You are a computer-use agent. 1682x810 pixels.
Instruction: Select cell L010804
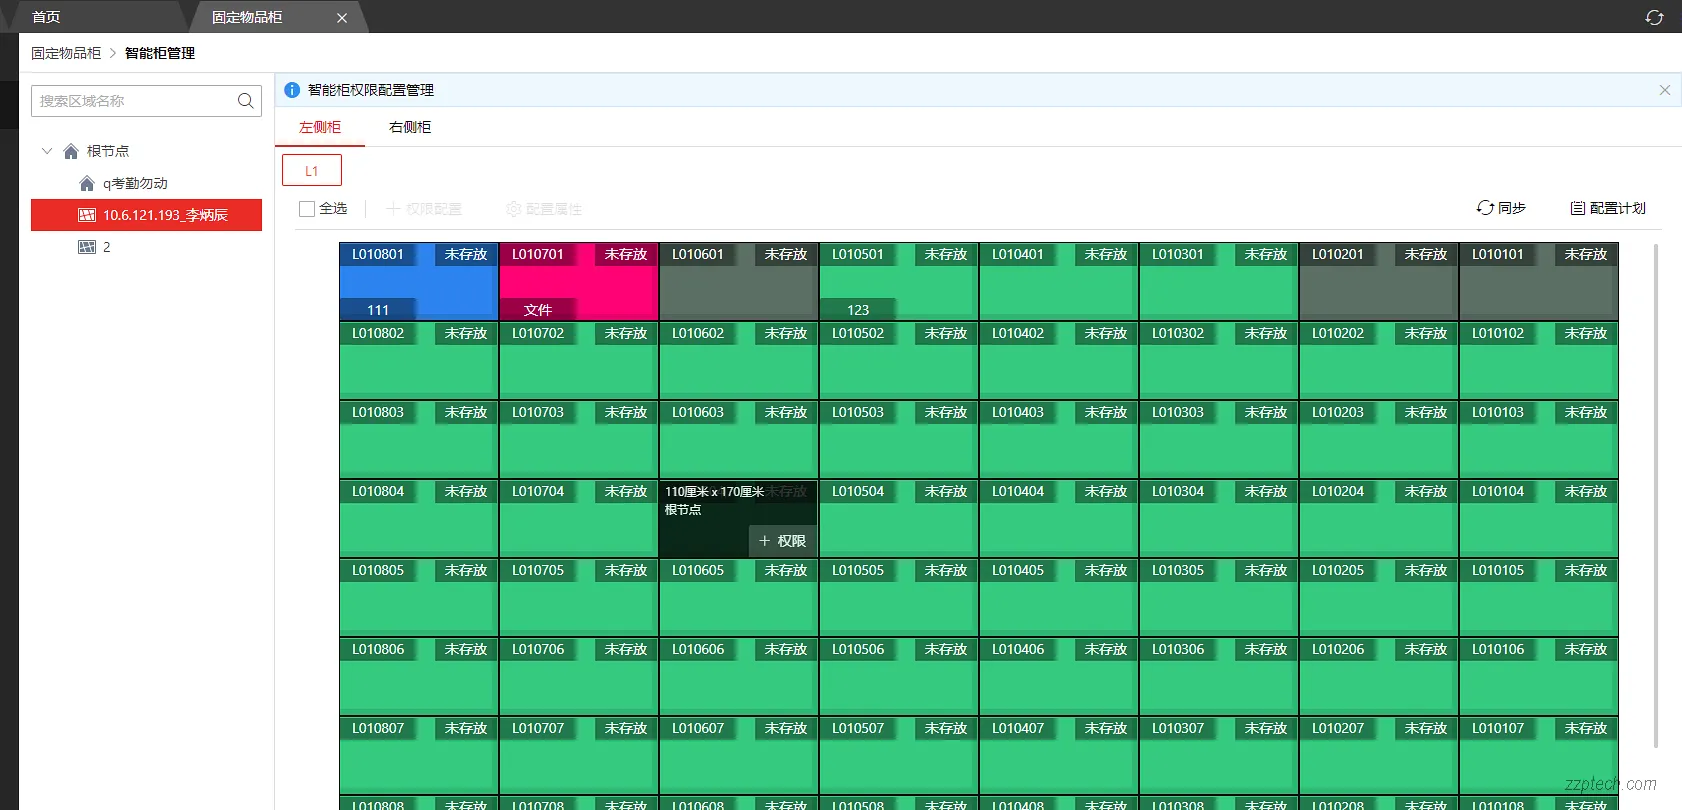(x=419, y=519)
